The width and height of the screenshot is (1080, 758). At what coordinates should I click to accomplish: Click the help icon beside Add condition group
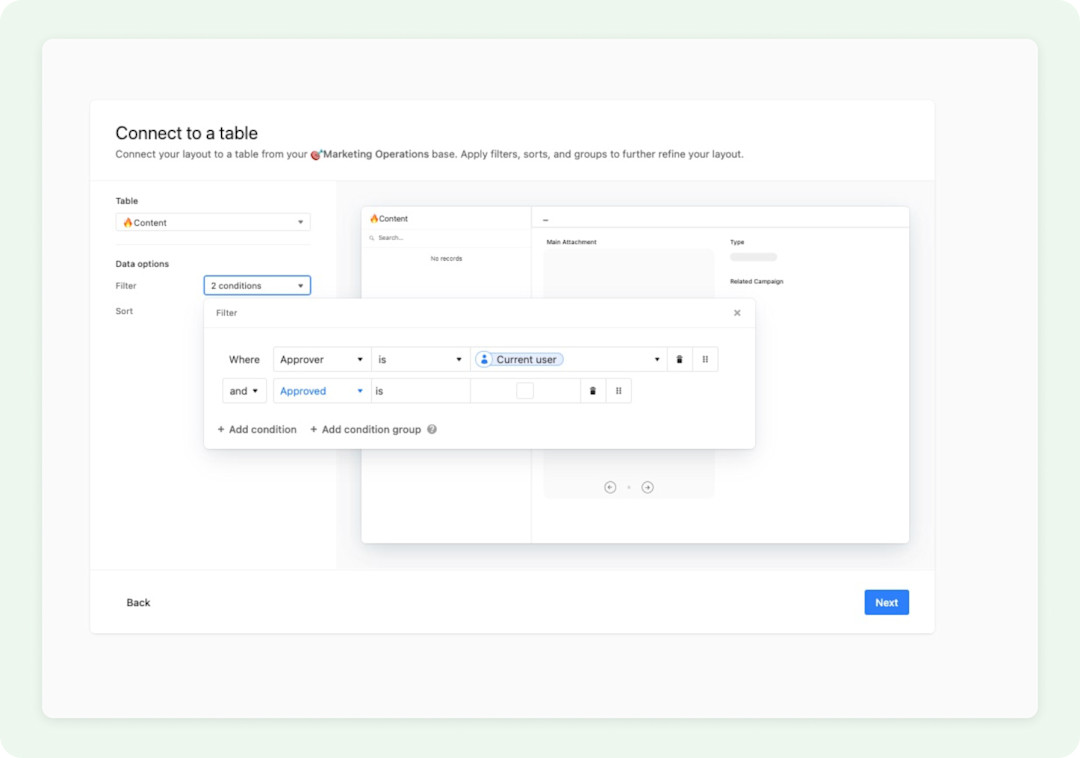point(431,429)
